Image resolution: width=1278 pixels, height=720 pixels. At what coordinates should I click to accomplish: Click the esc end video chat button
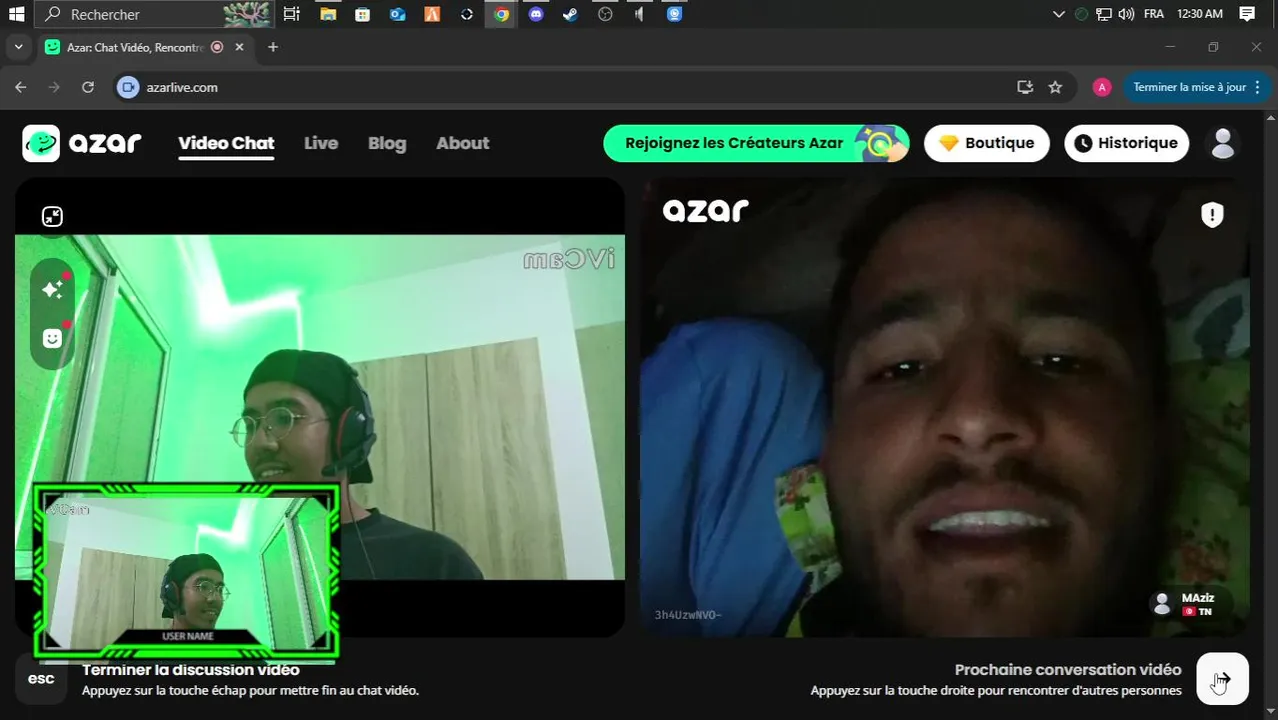[41, 679]
